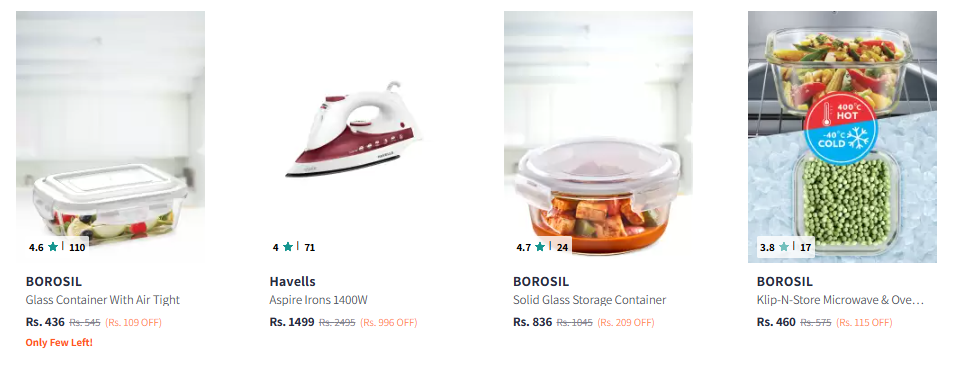
Task: Click the Havells brand name
Action: pyautogui.click(x=292, y=281)
